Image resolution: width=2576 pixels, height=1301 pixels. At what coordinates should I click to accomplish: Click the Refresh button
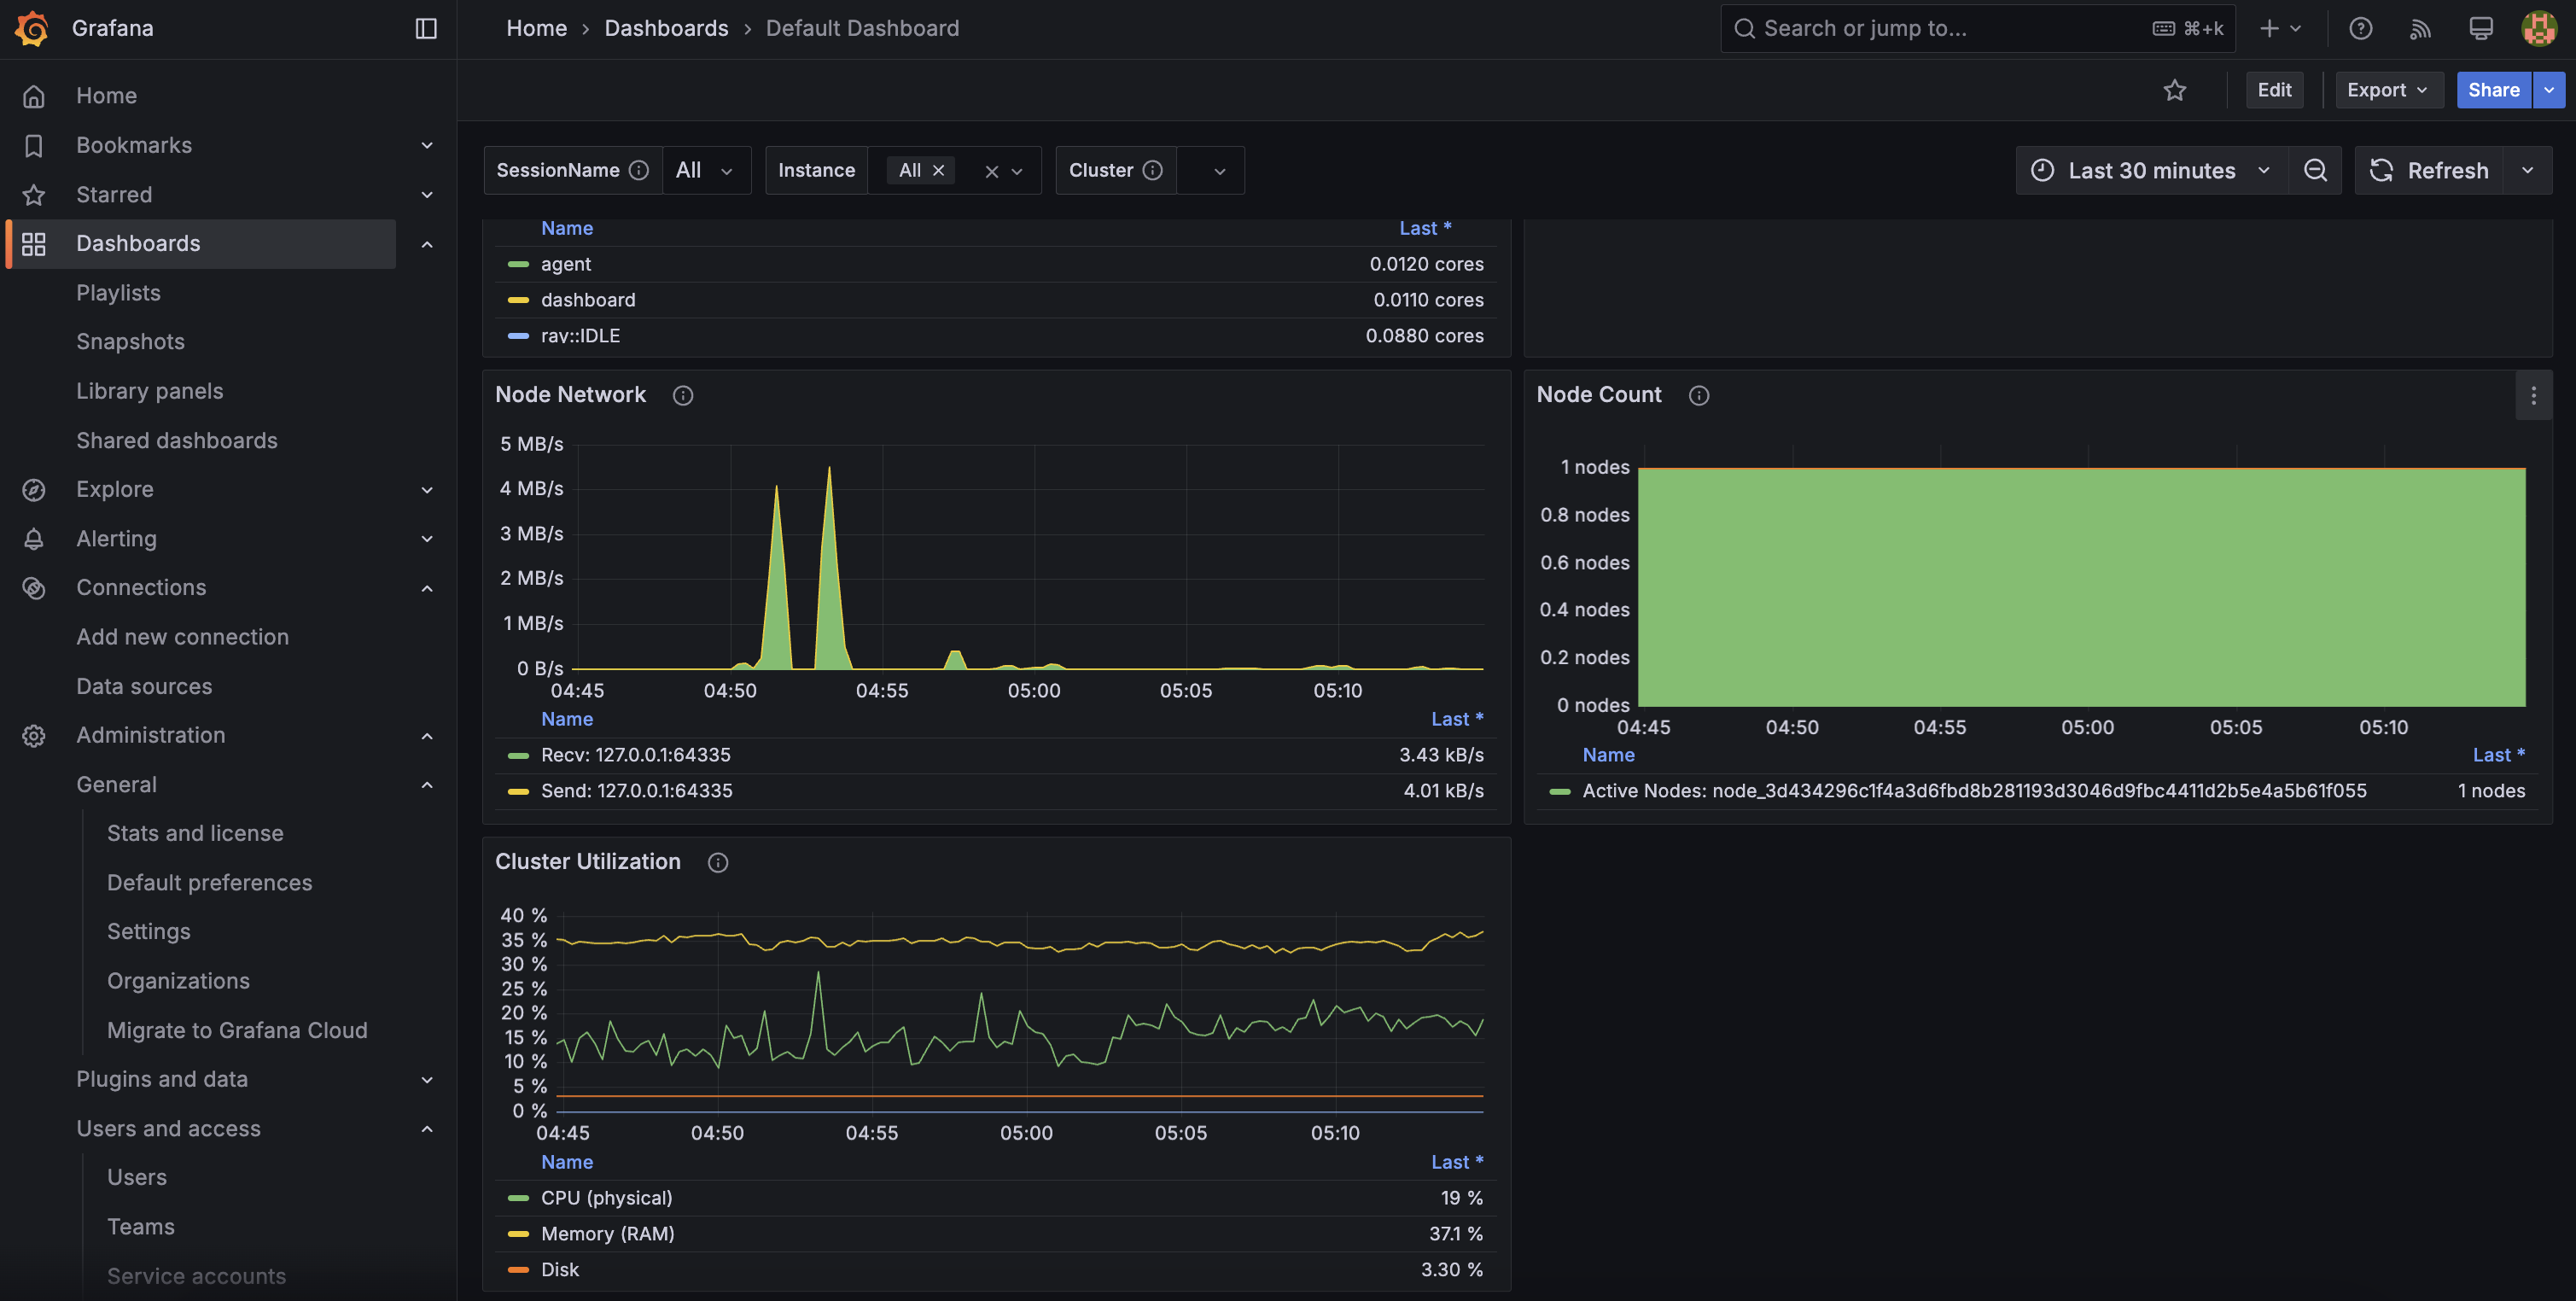2429,170
